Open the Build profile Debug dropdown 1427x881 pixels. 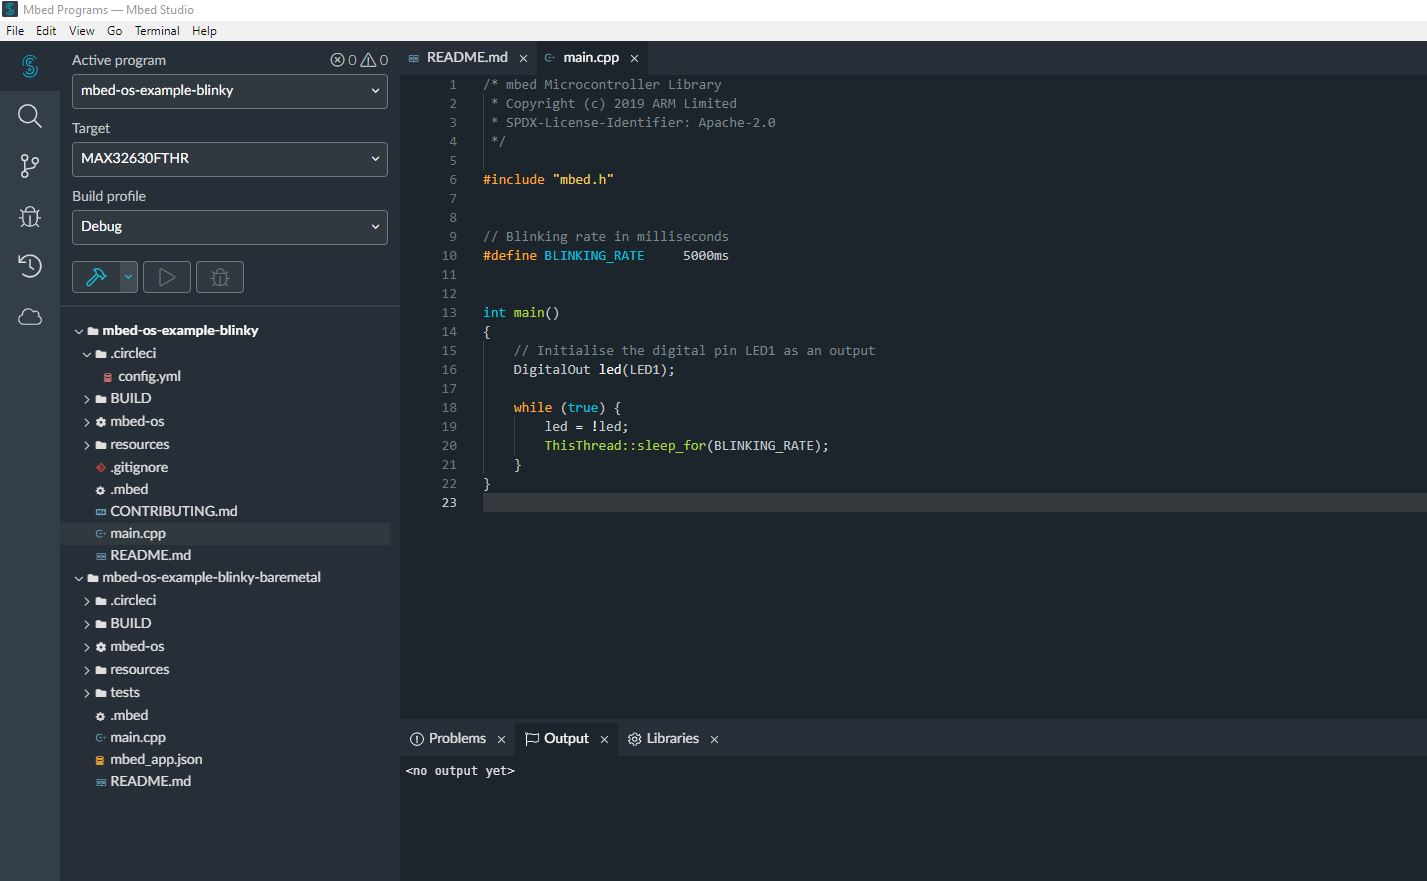coord(229,227)
